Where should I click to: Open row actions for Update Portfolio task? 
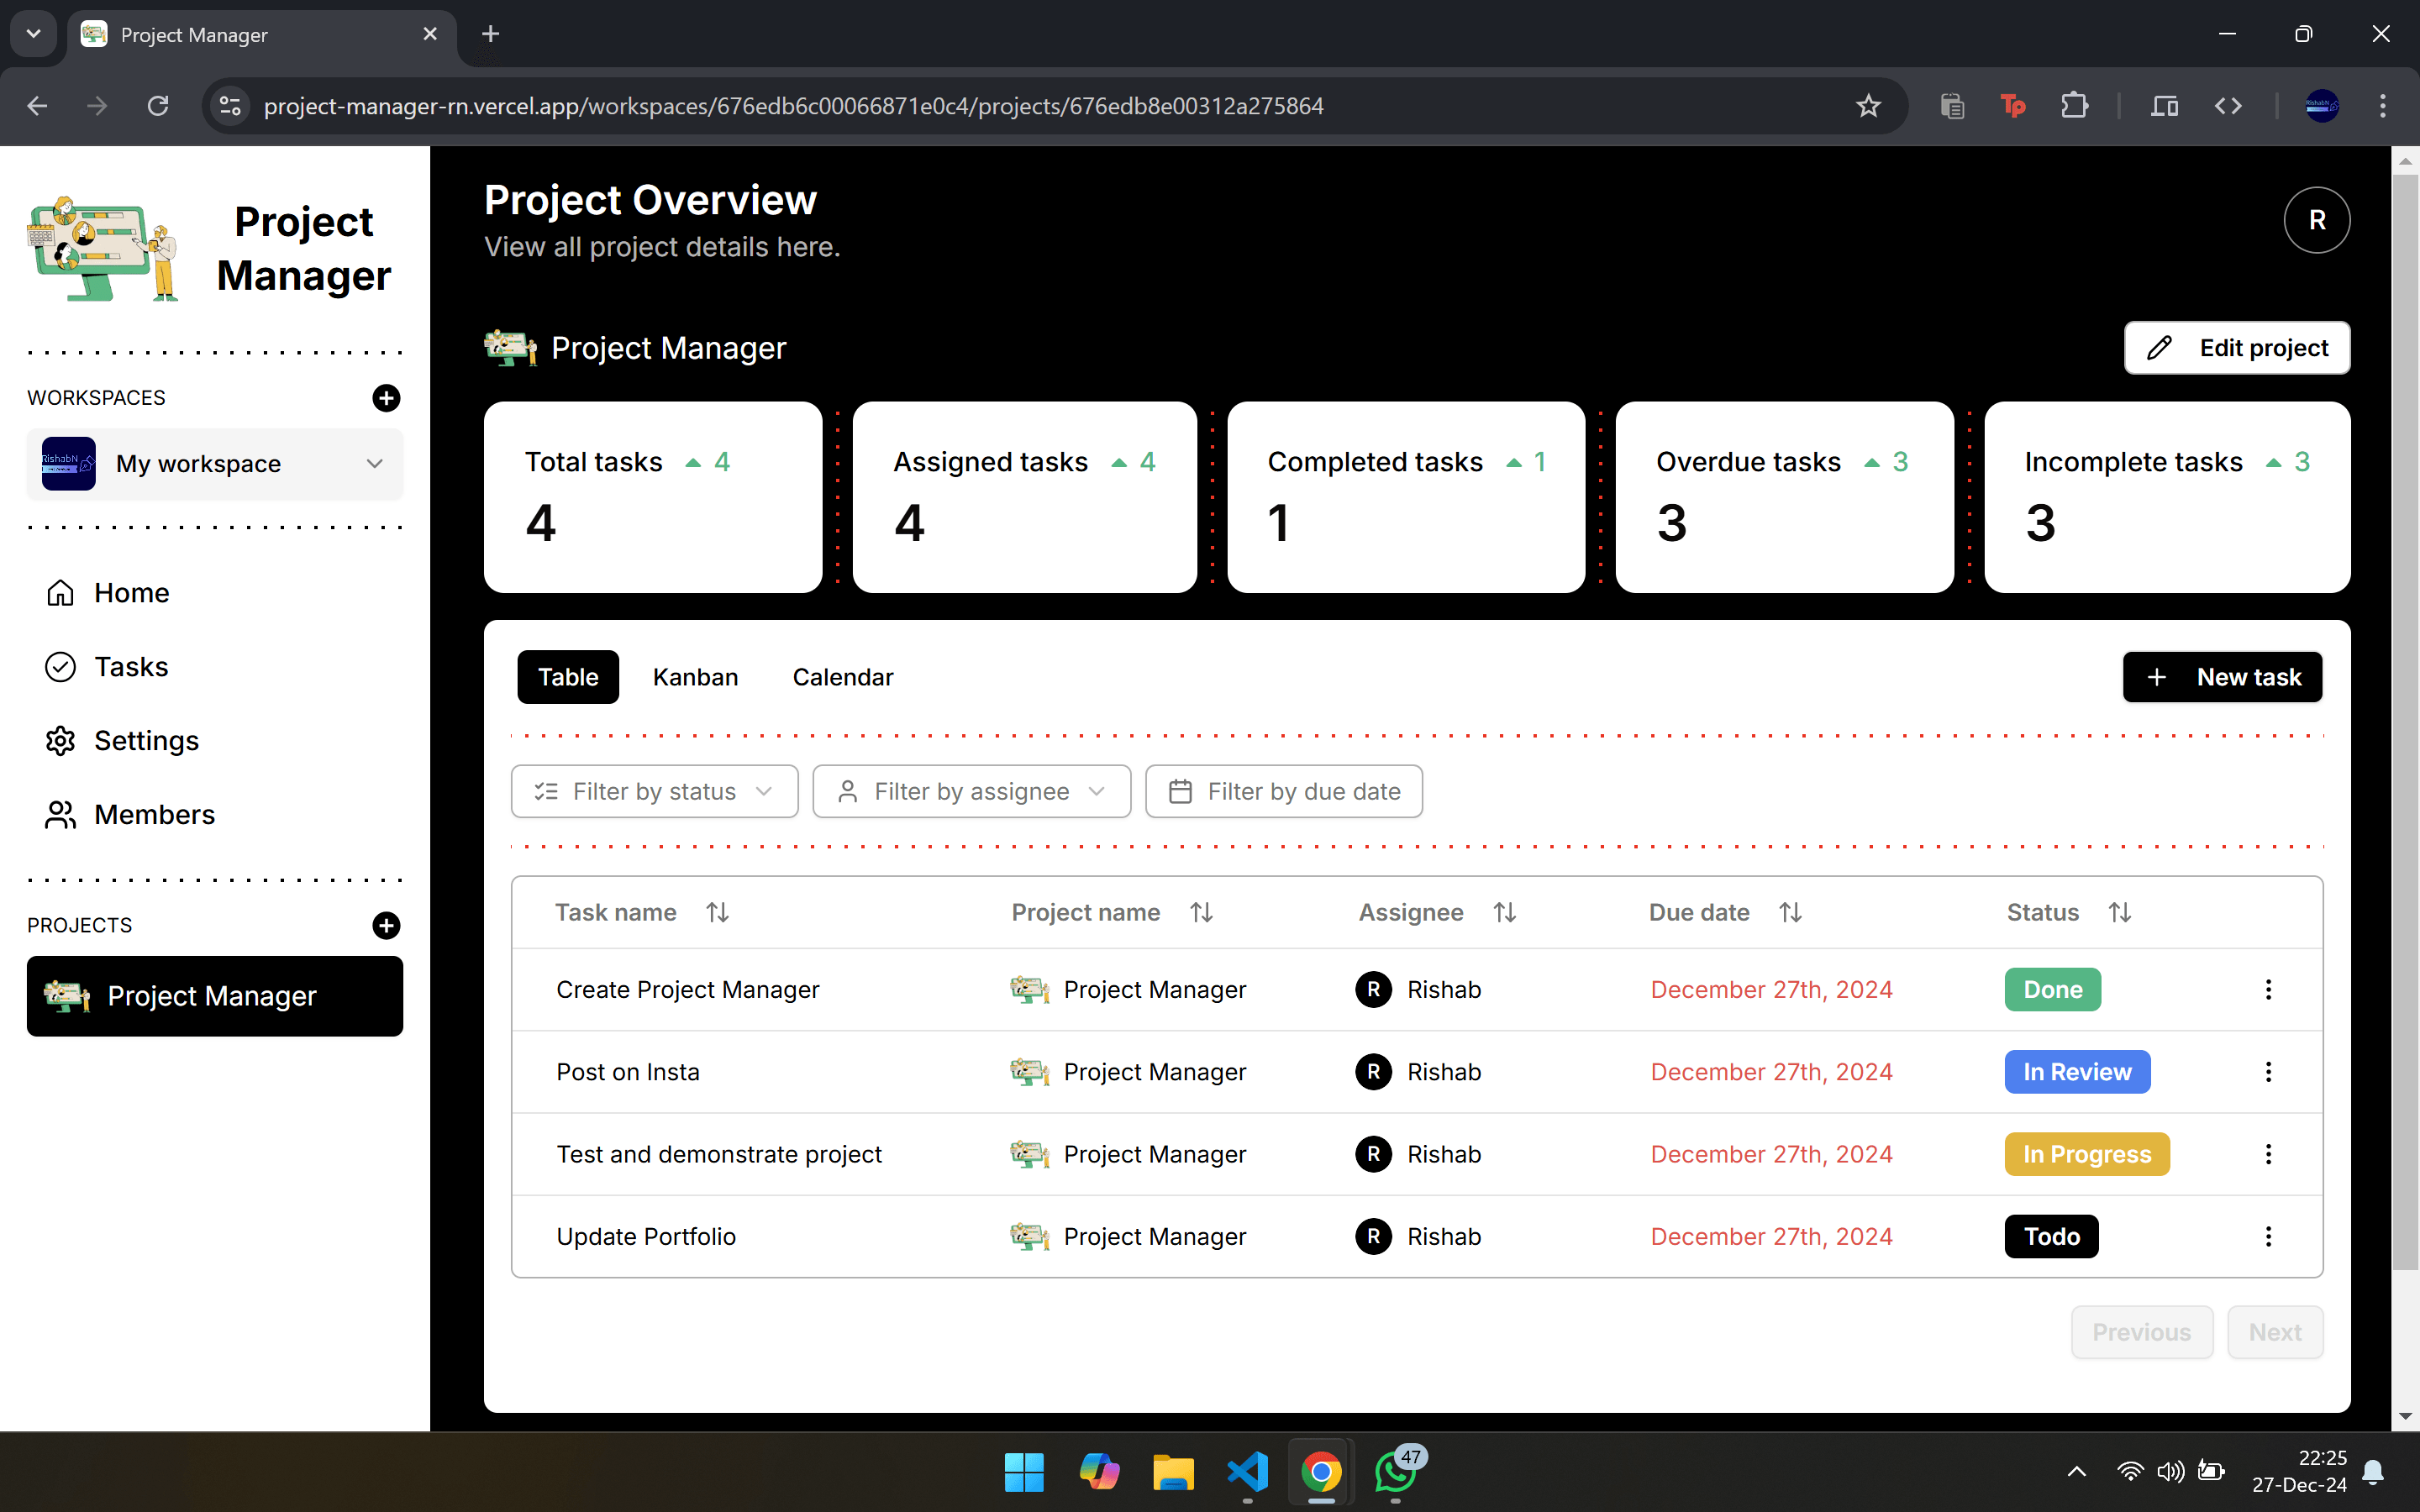click(x=2268, y=1236)
